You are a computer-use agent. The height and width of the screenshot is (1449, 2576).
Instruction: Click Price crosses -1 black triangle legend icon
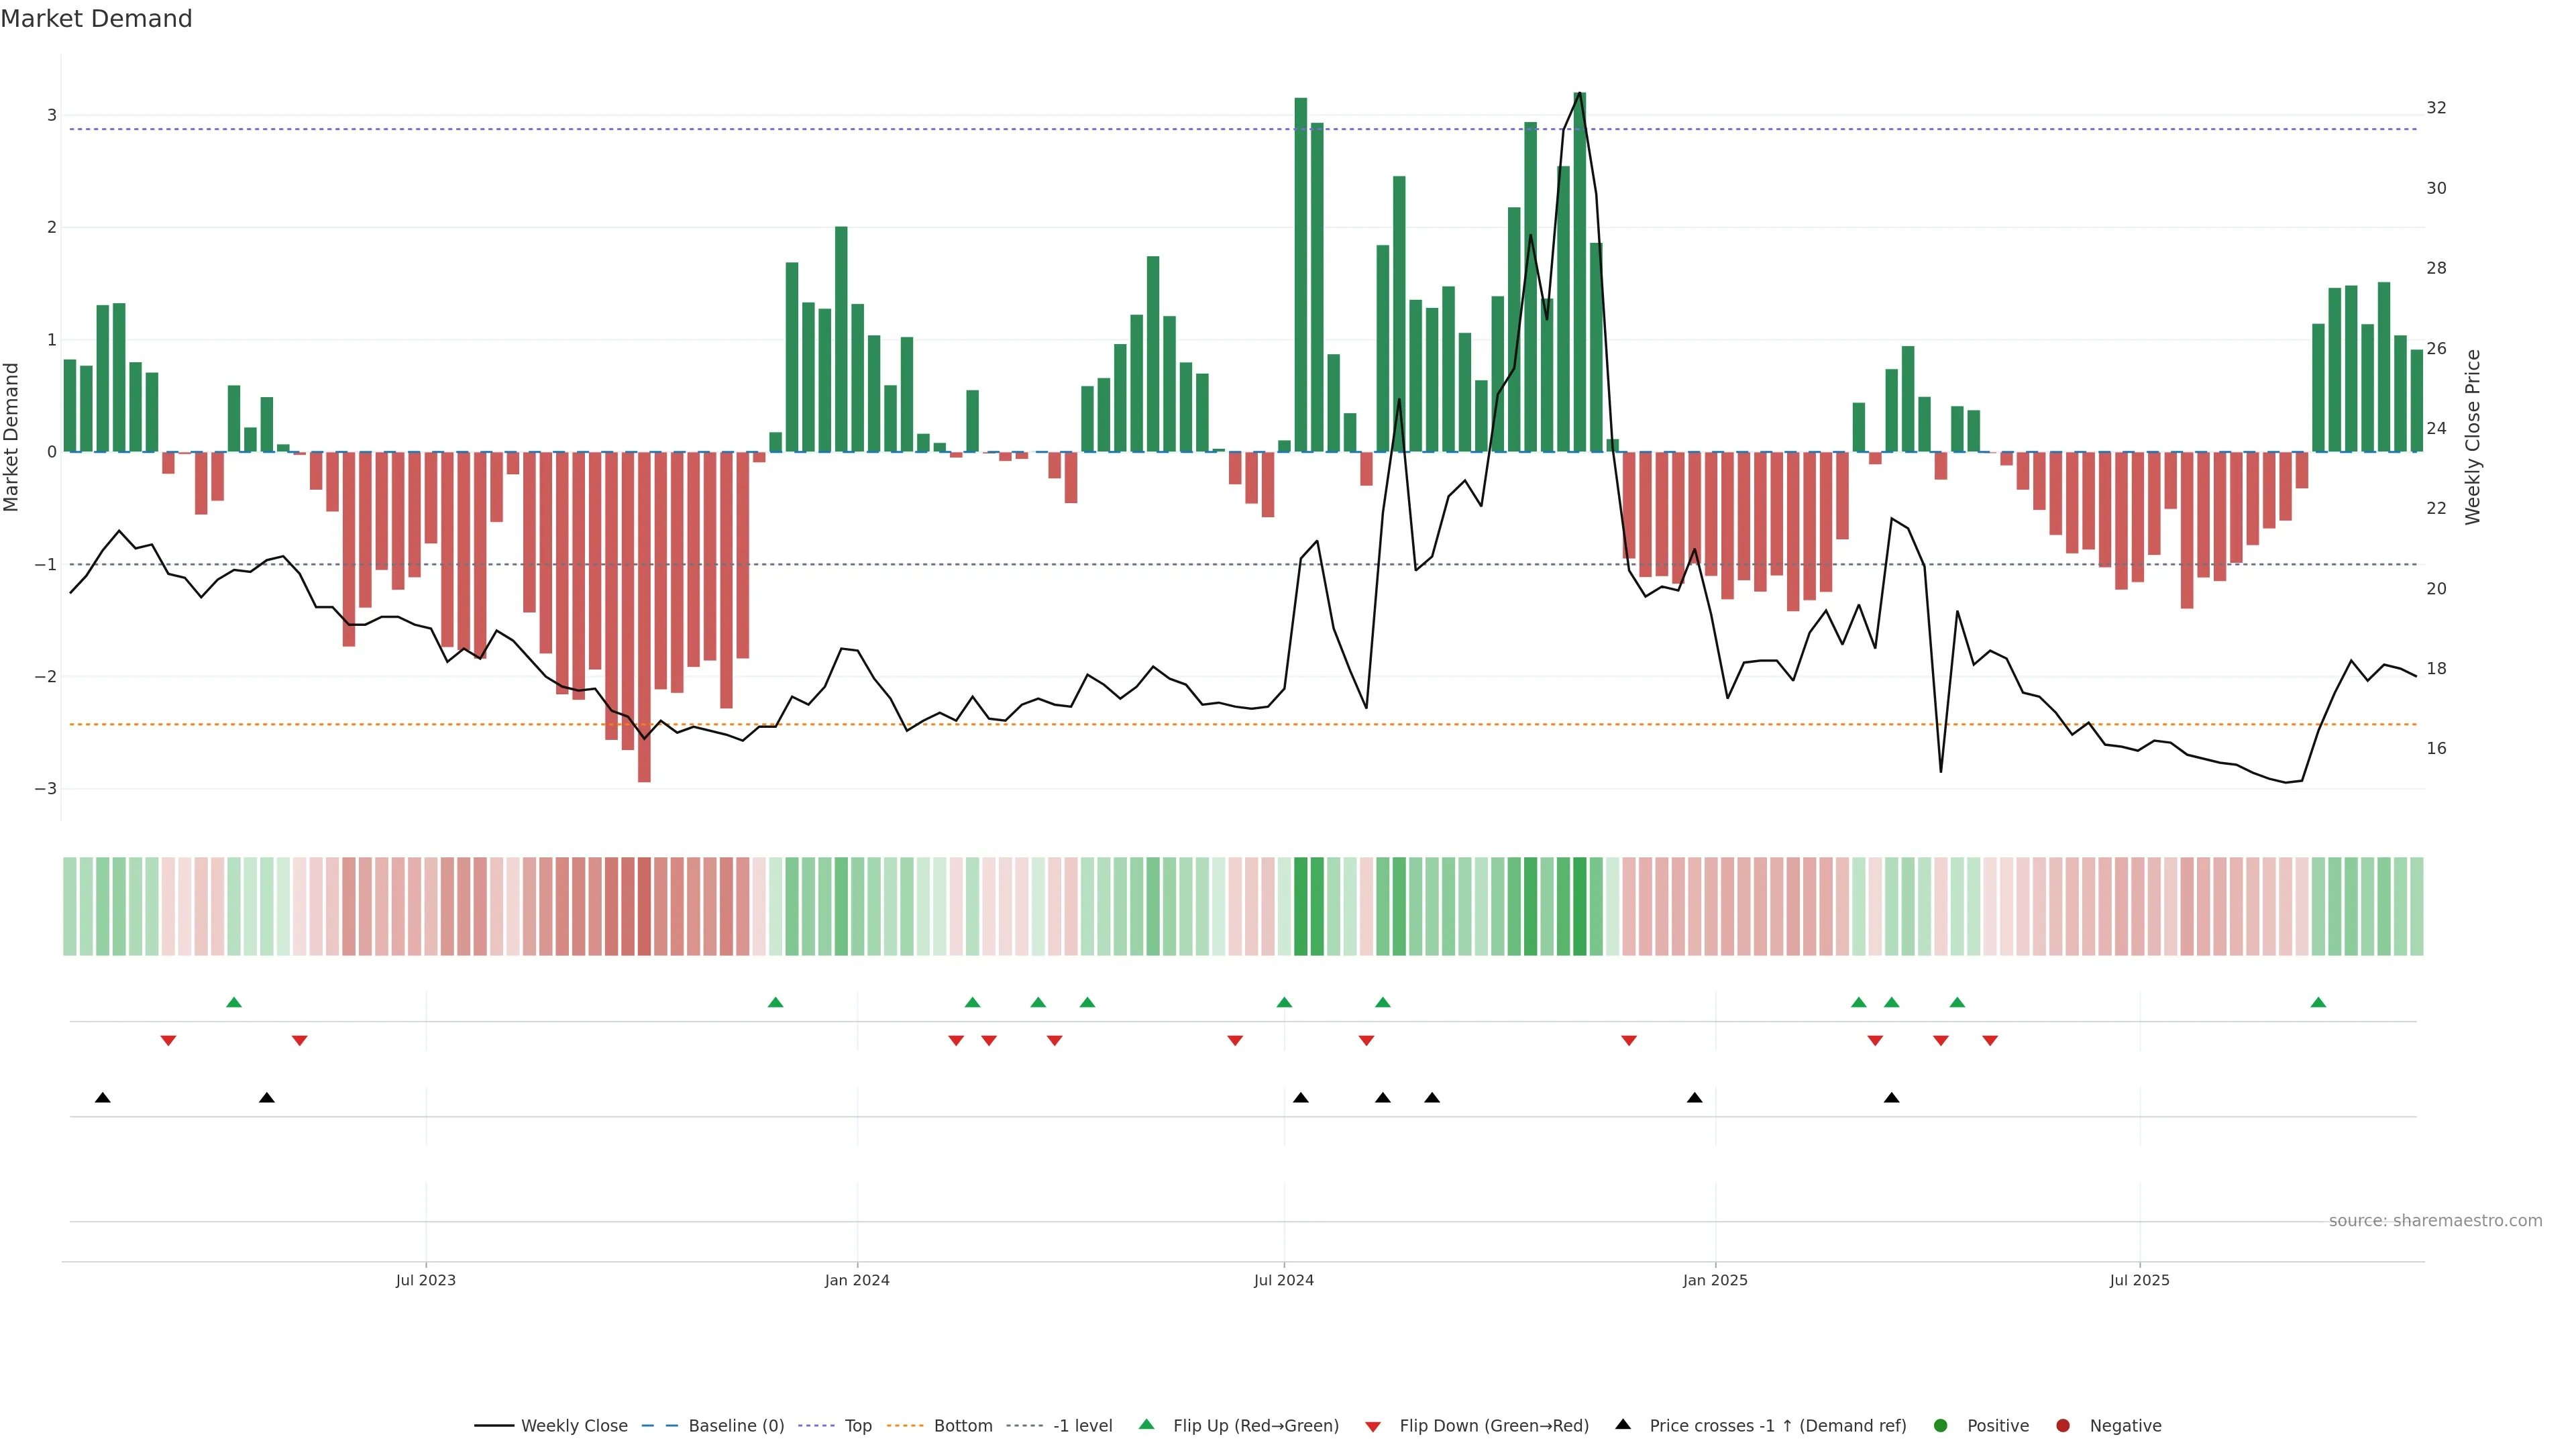click(1623, 1424)
